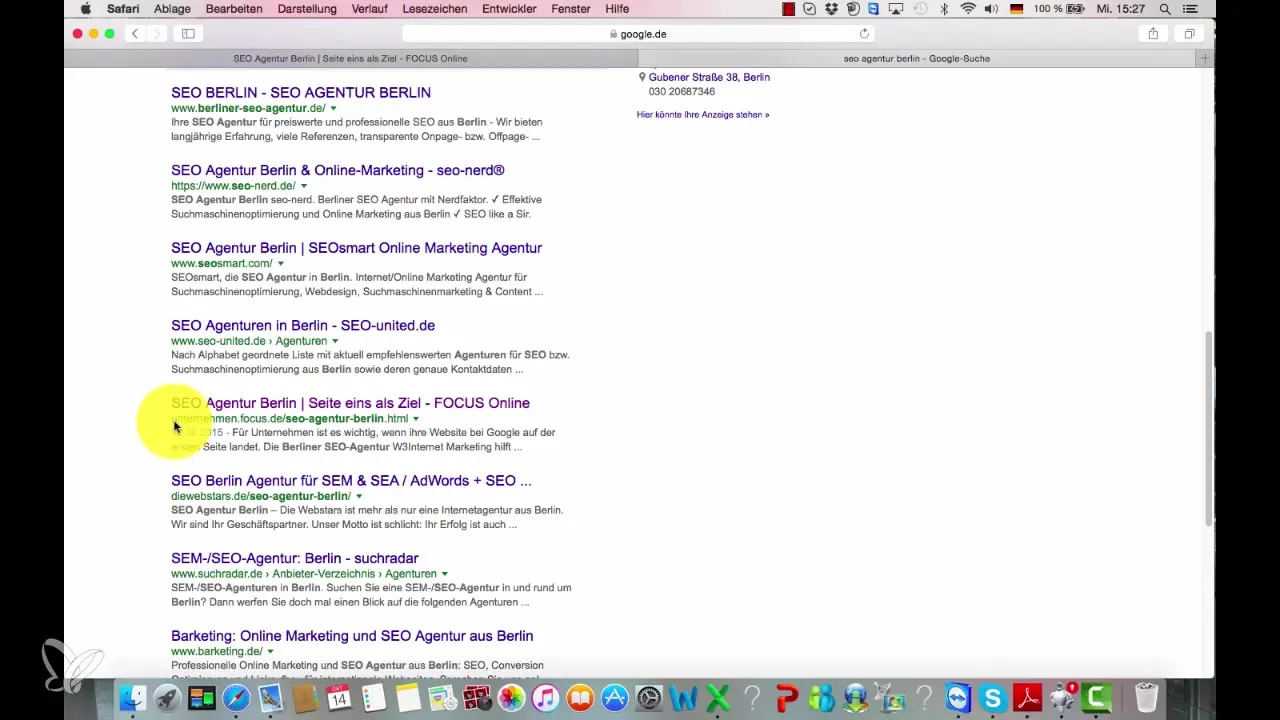Add a new tab with the plus button
The width and height of the screenshot is (1280, 720).
point(1205,58)
